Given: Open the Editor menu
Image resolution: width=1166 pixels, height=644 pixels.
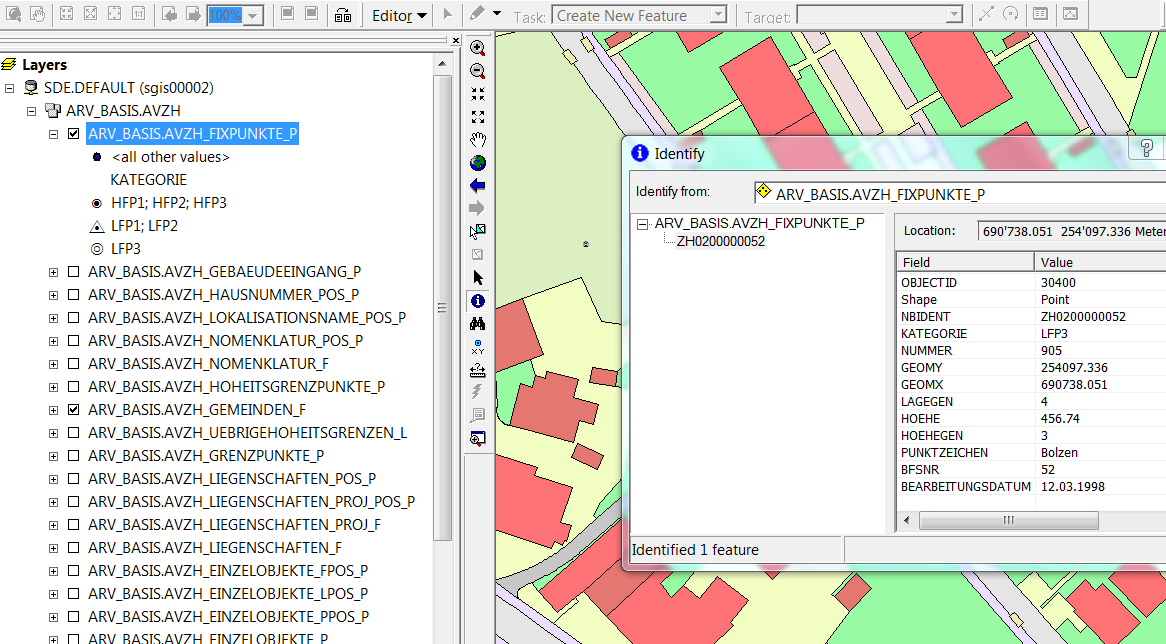Looking at the screenshot, I should (x=399, y=16).
